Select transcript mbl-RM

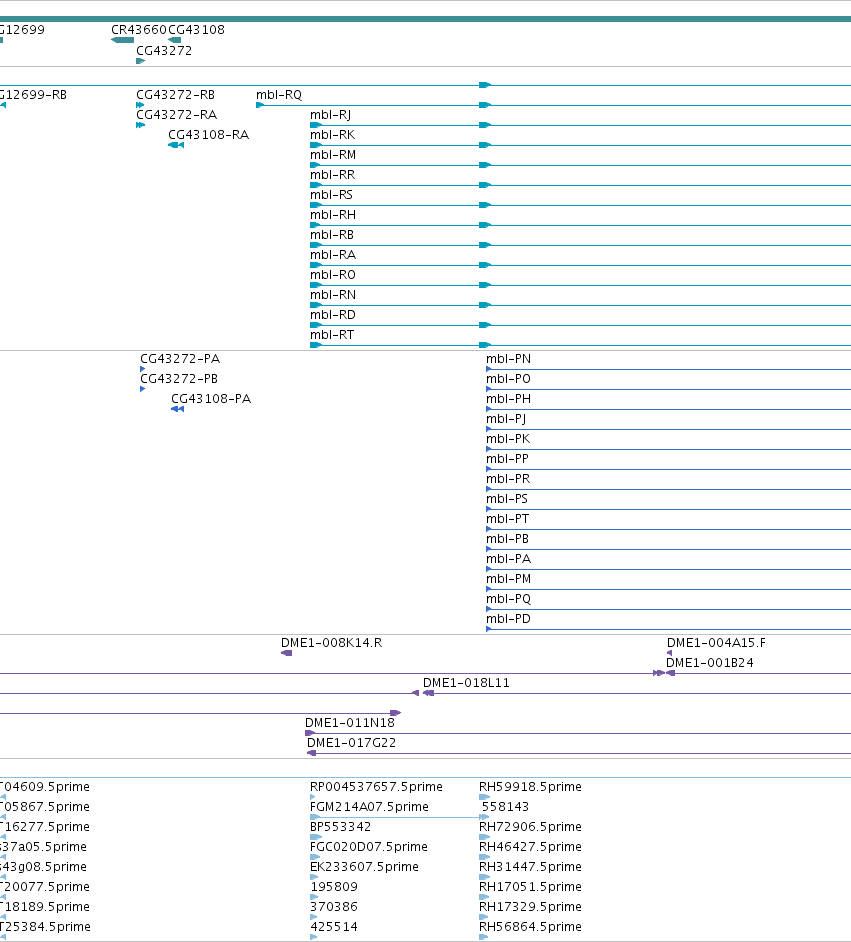[x=333, y=154]
